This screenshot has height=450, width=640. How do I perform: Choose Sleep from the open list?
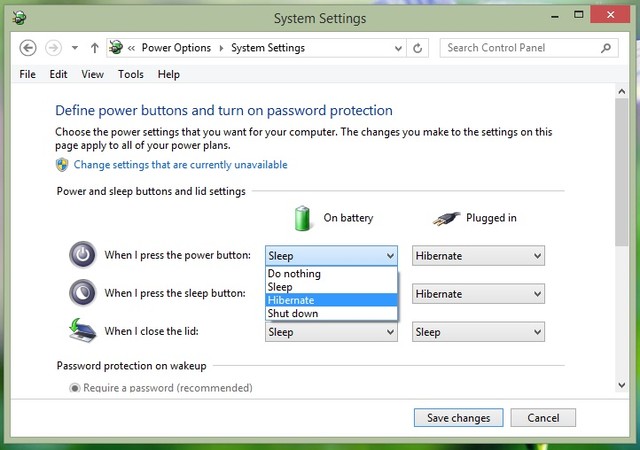pyautogui.click(x=331, y=287)
